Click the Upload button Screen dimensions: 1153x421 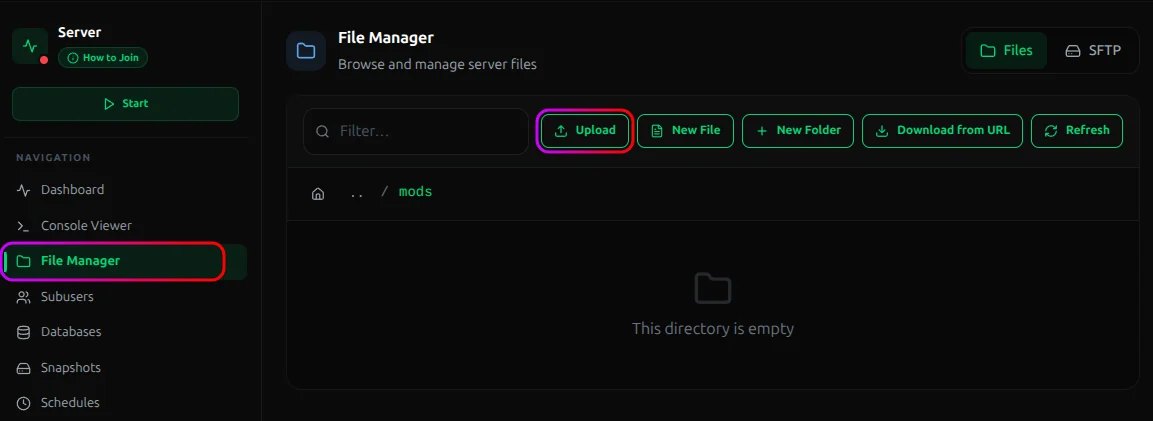coord(585,131)
